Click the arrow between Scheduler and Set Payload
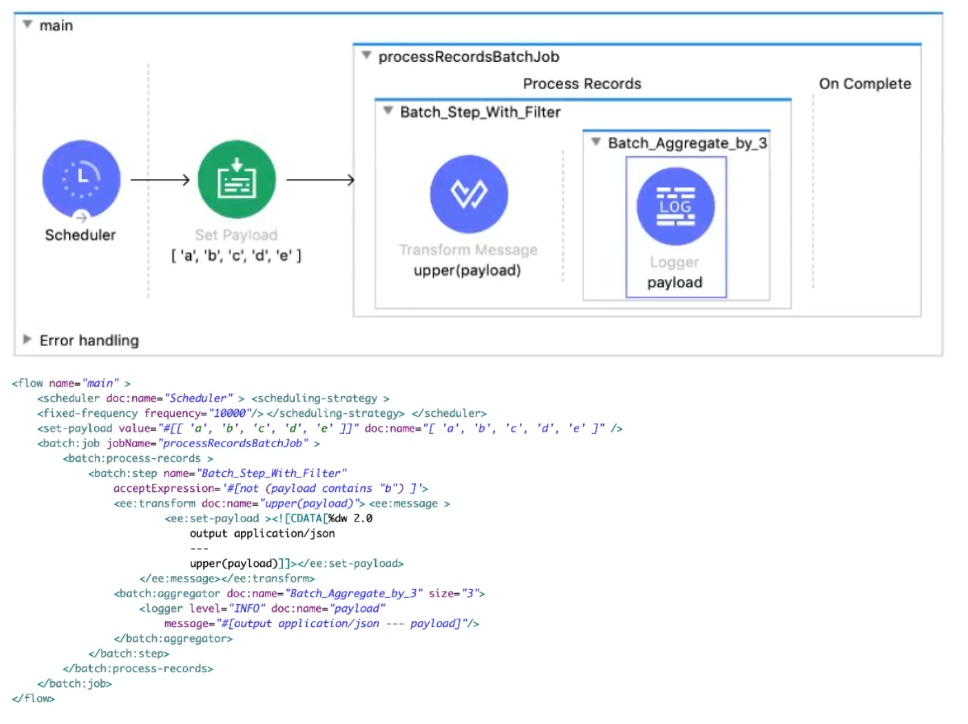Viewport: 968px width, 724px height. (160, 180)
